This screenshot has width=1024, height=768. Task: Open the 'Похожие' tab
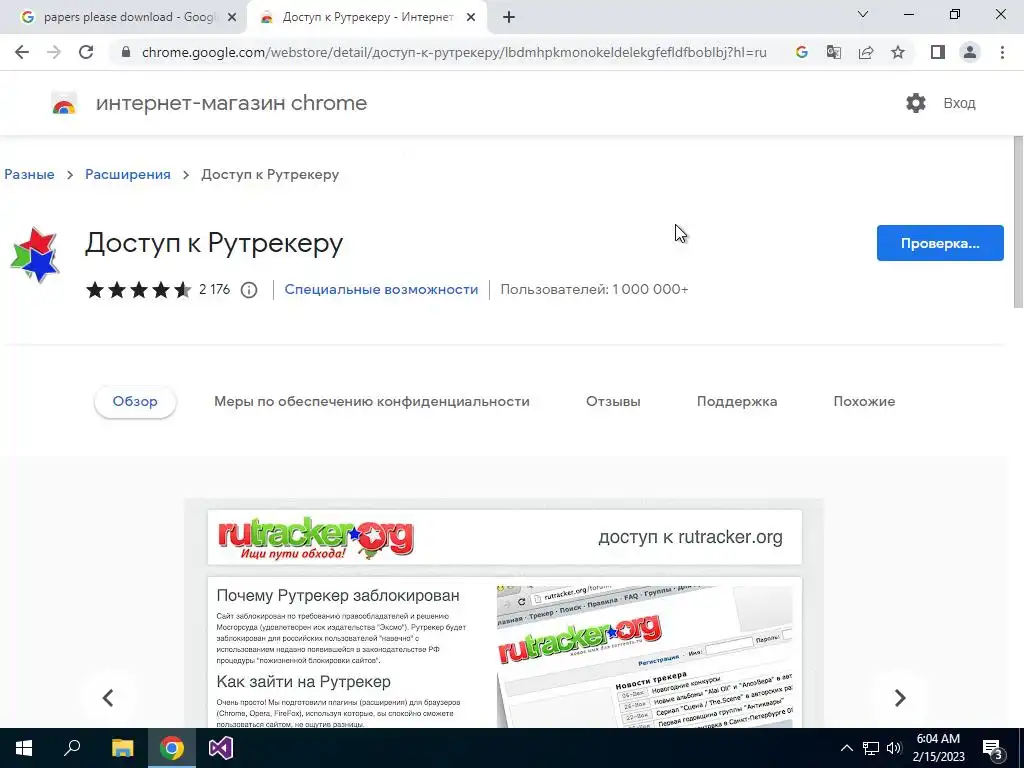pyautogui.click(x=864, y=402)
